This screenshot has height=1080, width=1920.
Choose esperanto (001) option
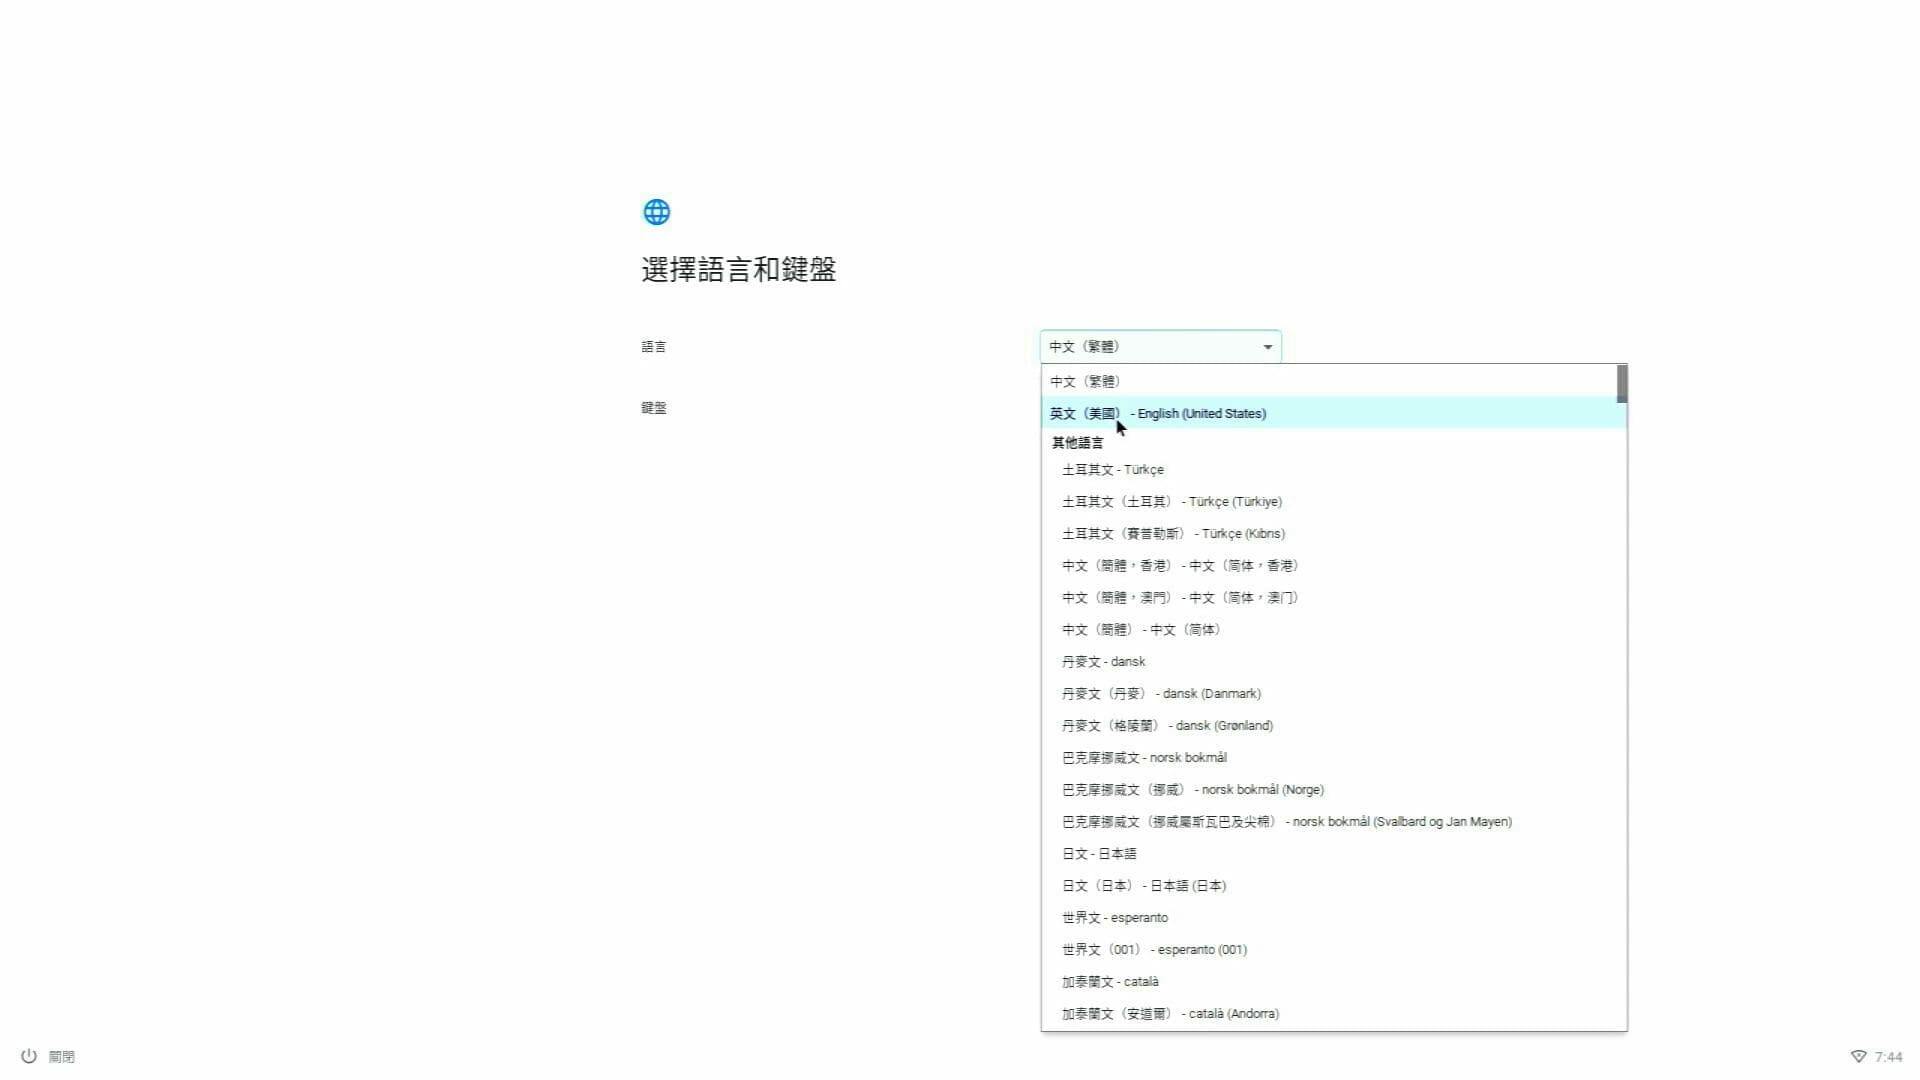pos(1154,950)
